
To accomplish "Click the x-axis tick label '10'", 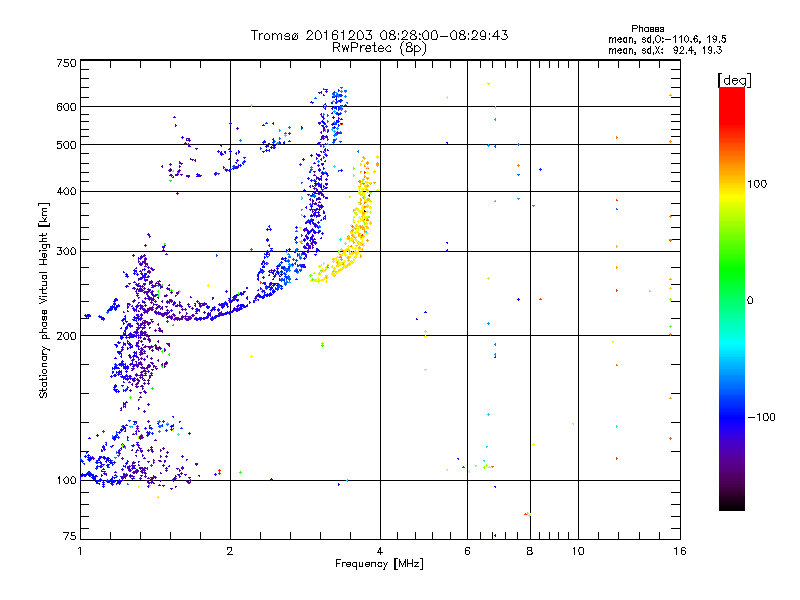I will 578,551.
